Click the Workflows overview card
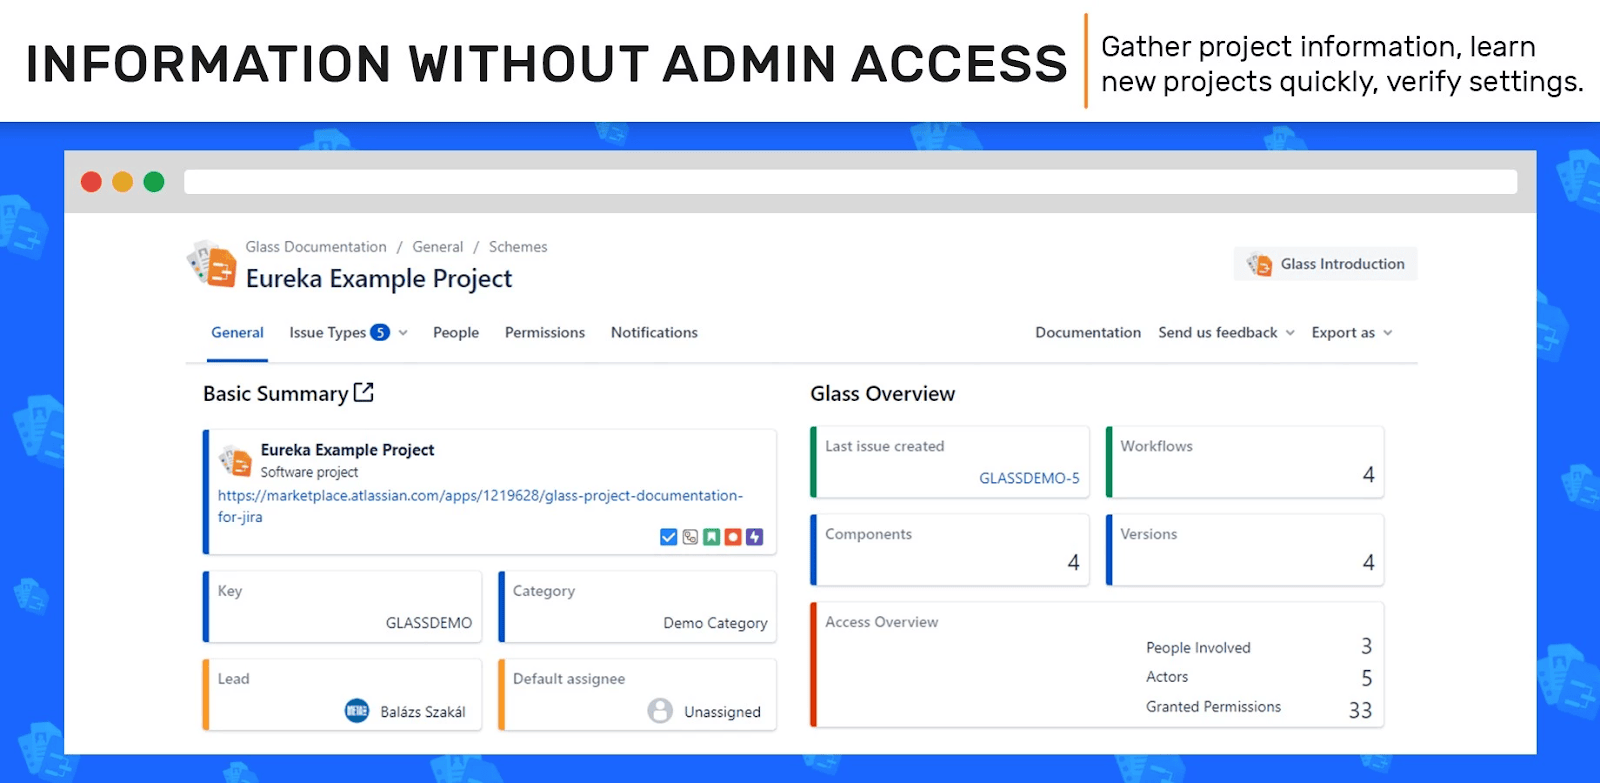The image size is (1600, 783). coord(1245,462)
